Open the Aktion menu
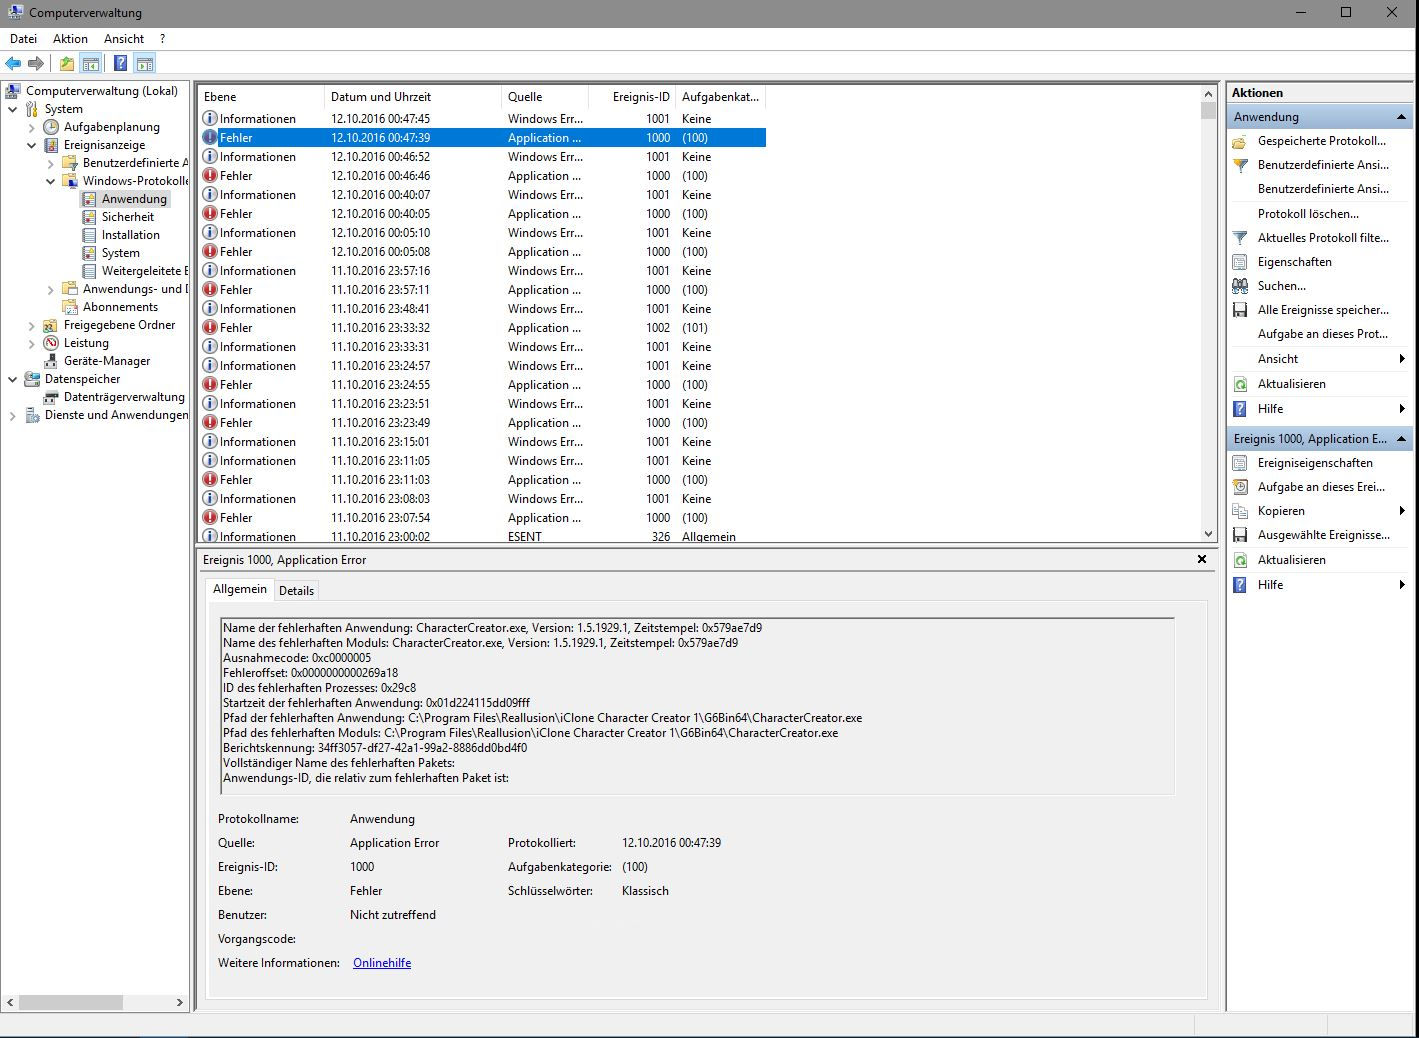The image size is (1419, 1038). (70, 39)
